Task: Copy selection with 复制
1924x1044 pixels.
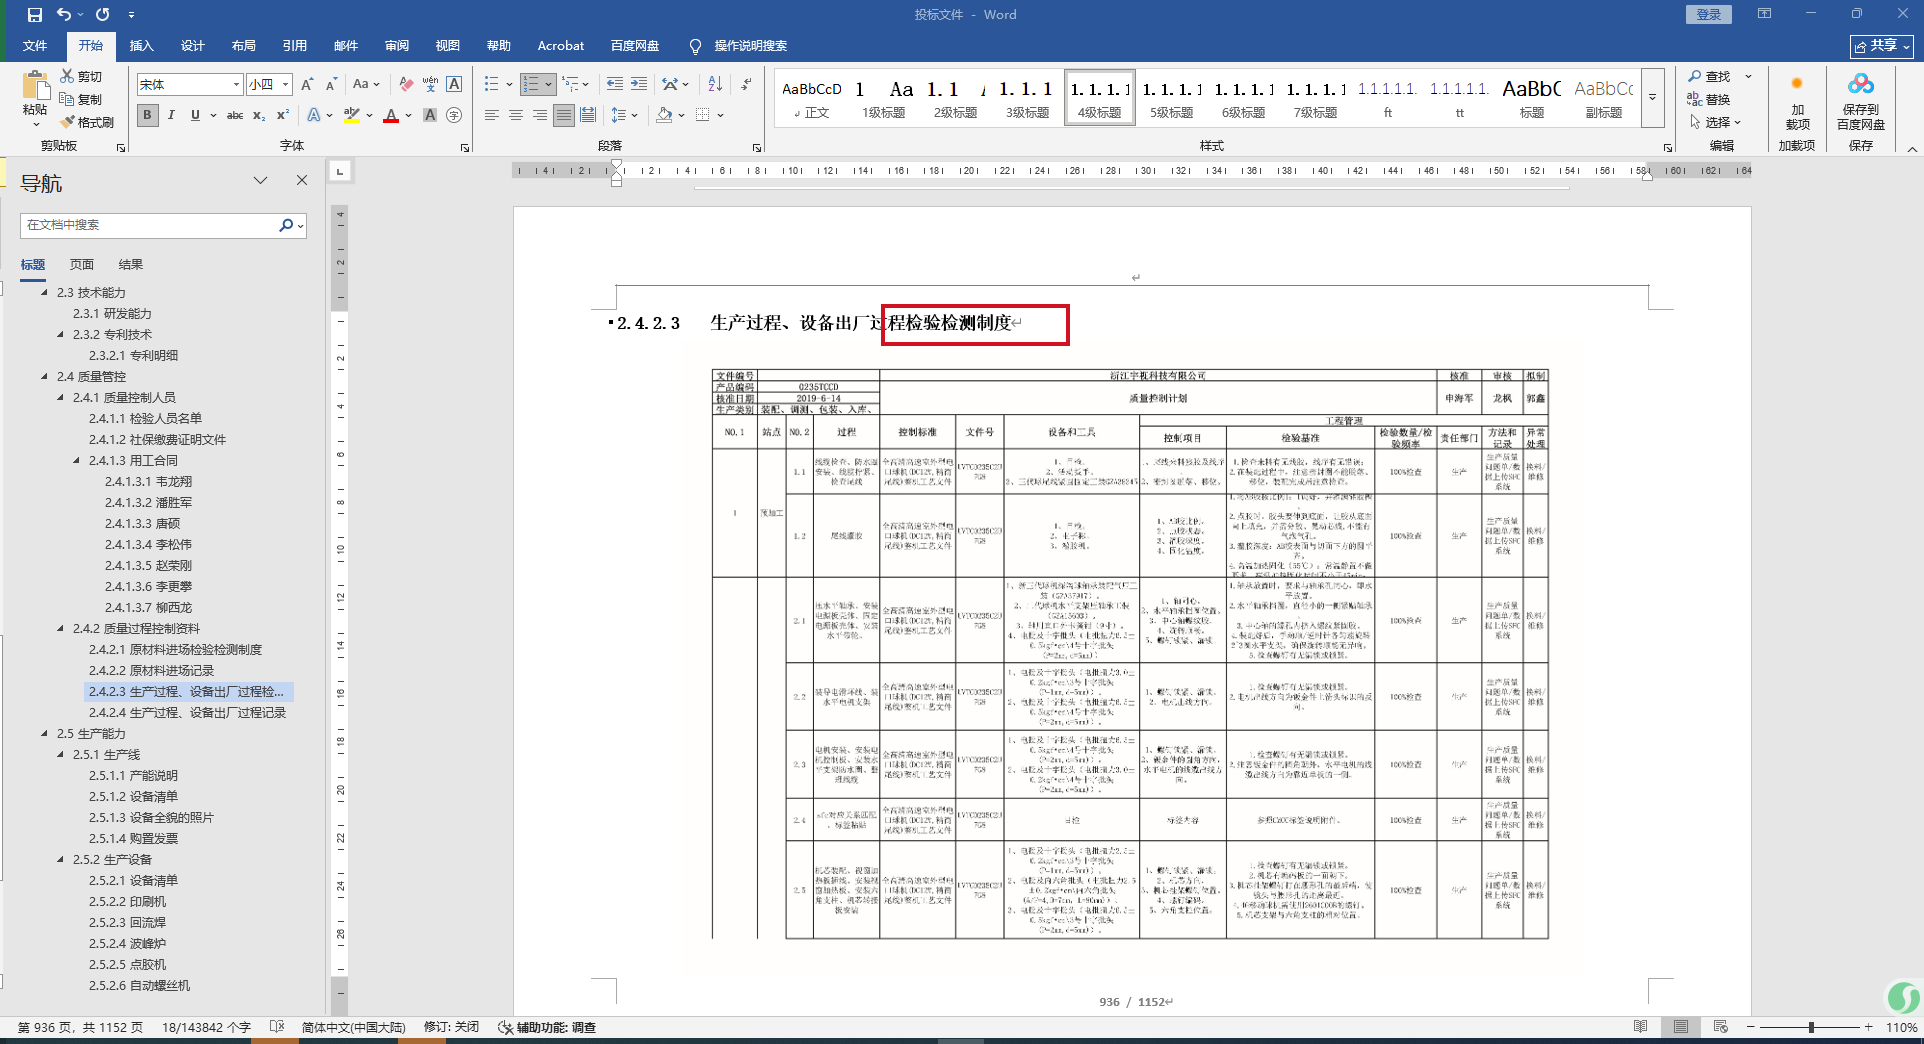Action: click(x=81, y=99)
